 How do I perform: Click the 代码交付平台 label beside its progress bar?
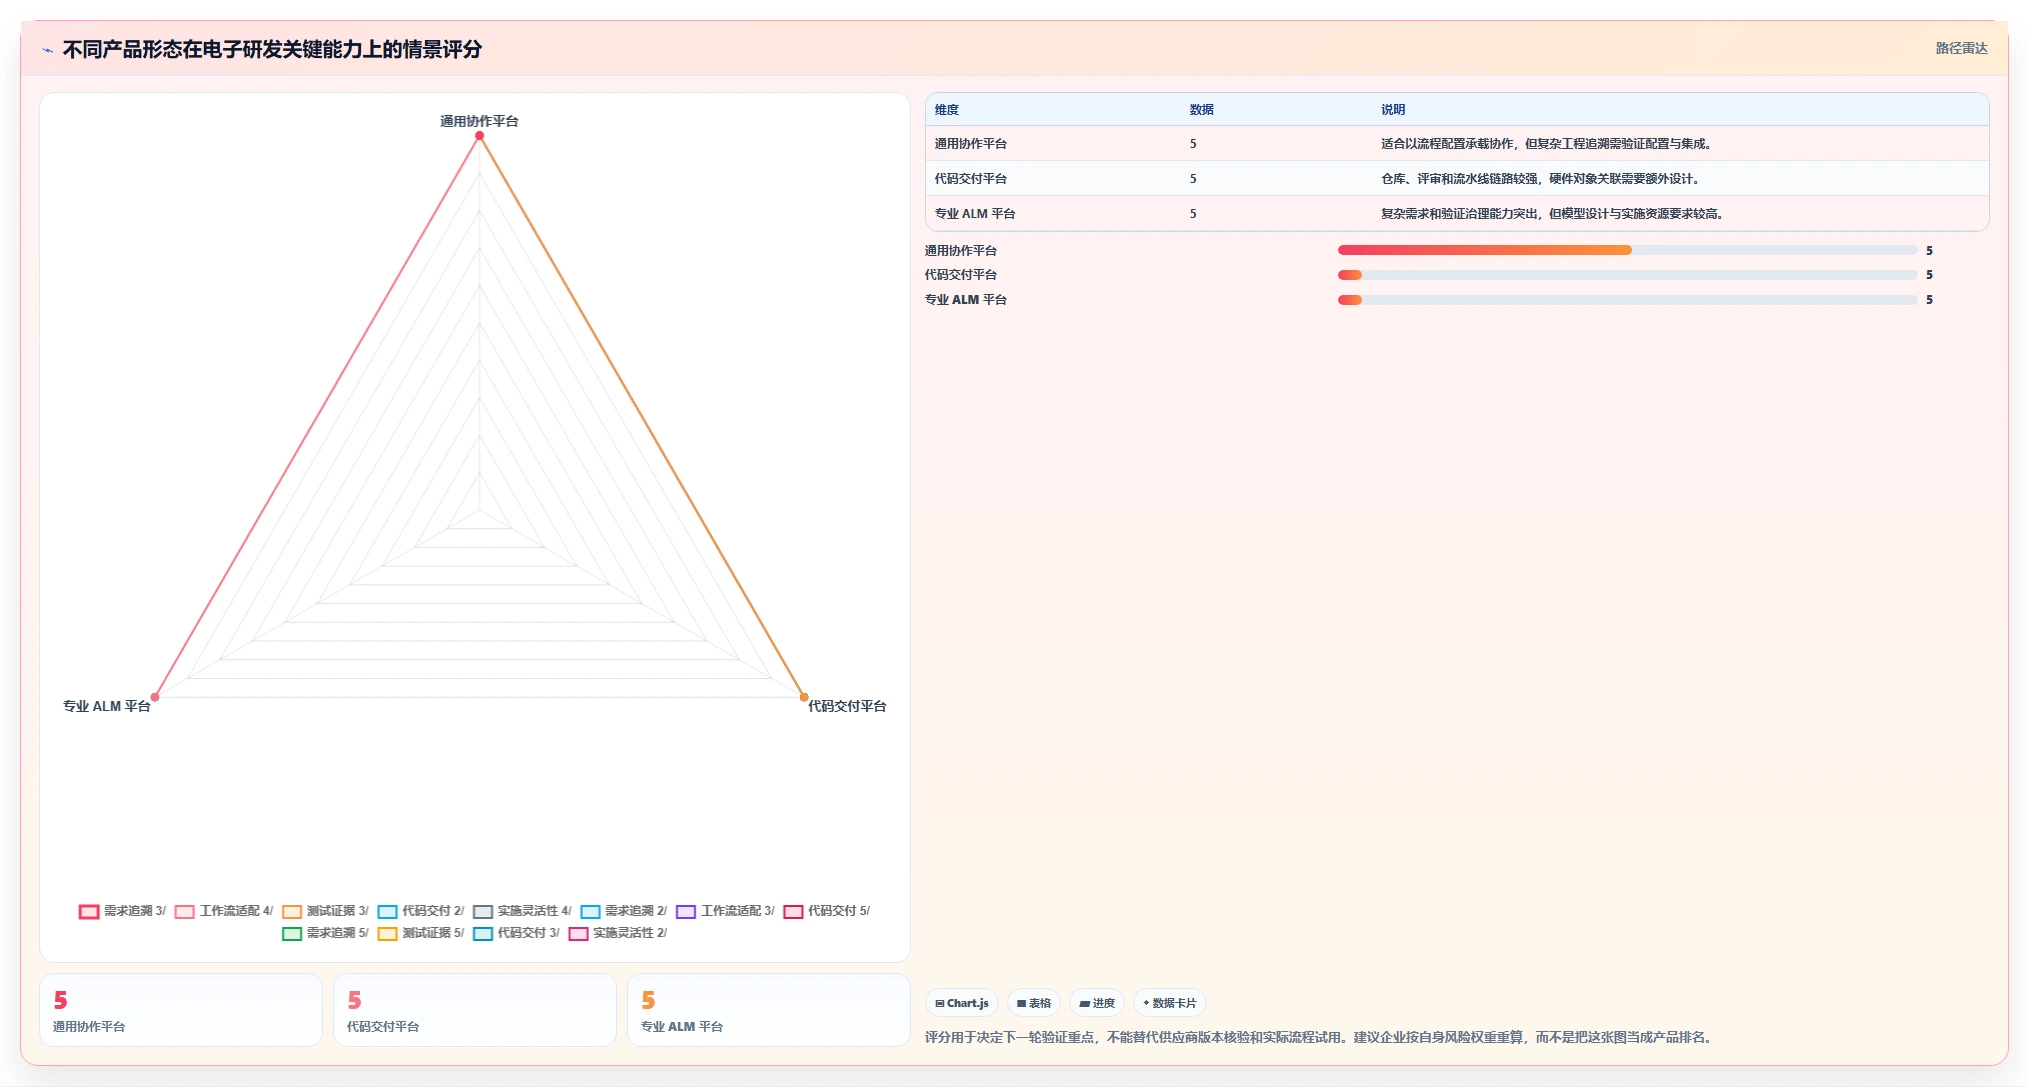[960, 275]
